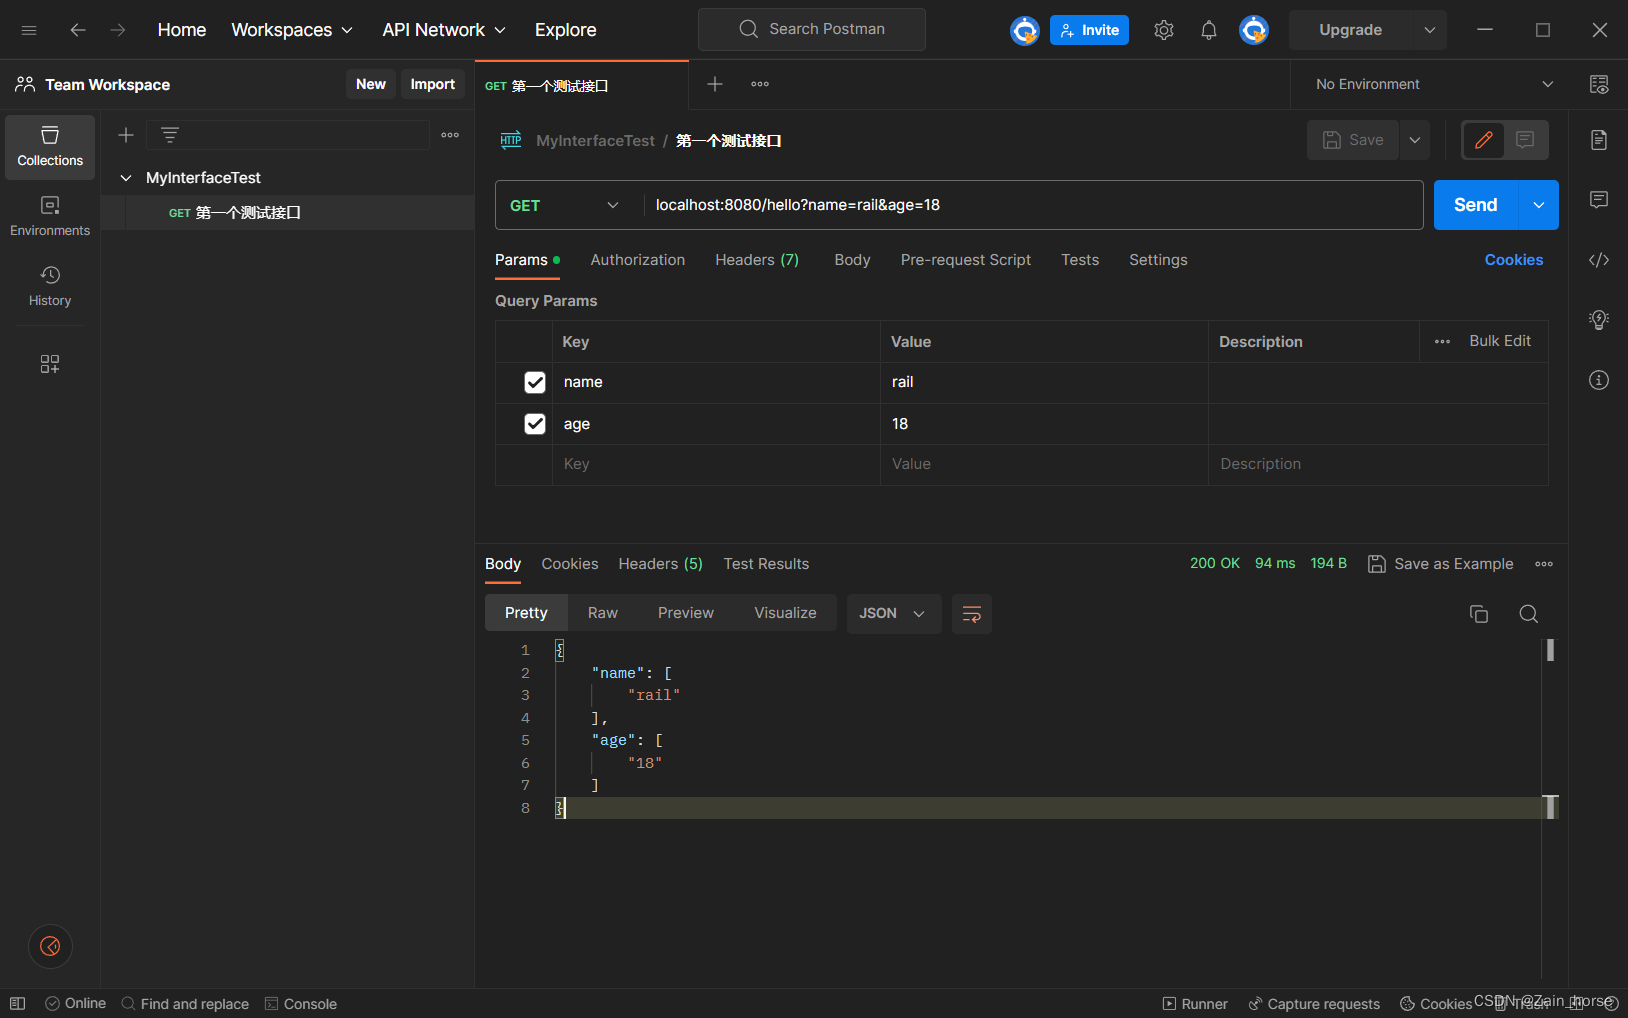Open response Headers (5) tab
The image size is (1628, 1018).
click(661, 564)
